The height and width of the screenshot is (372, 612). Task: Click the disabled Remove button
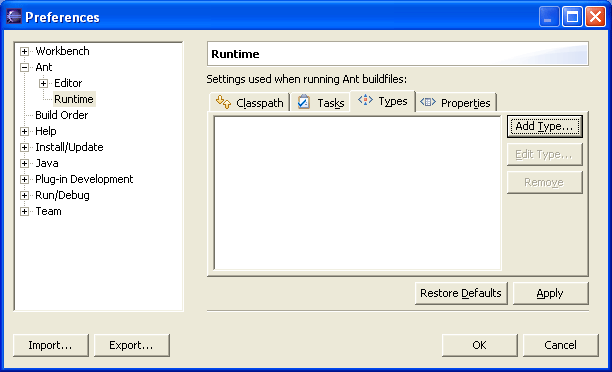(544, 182)
